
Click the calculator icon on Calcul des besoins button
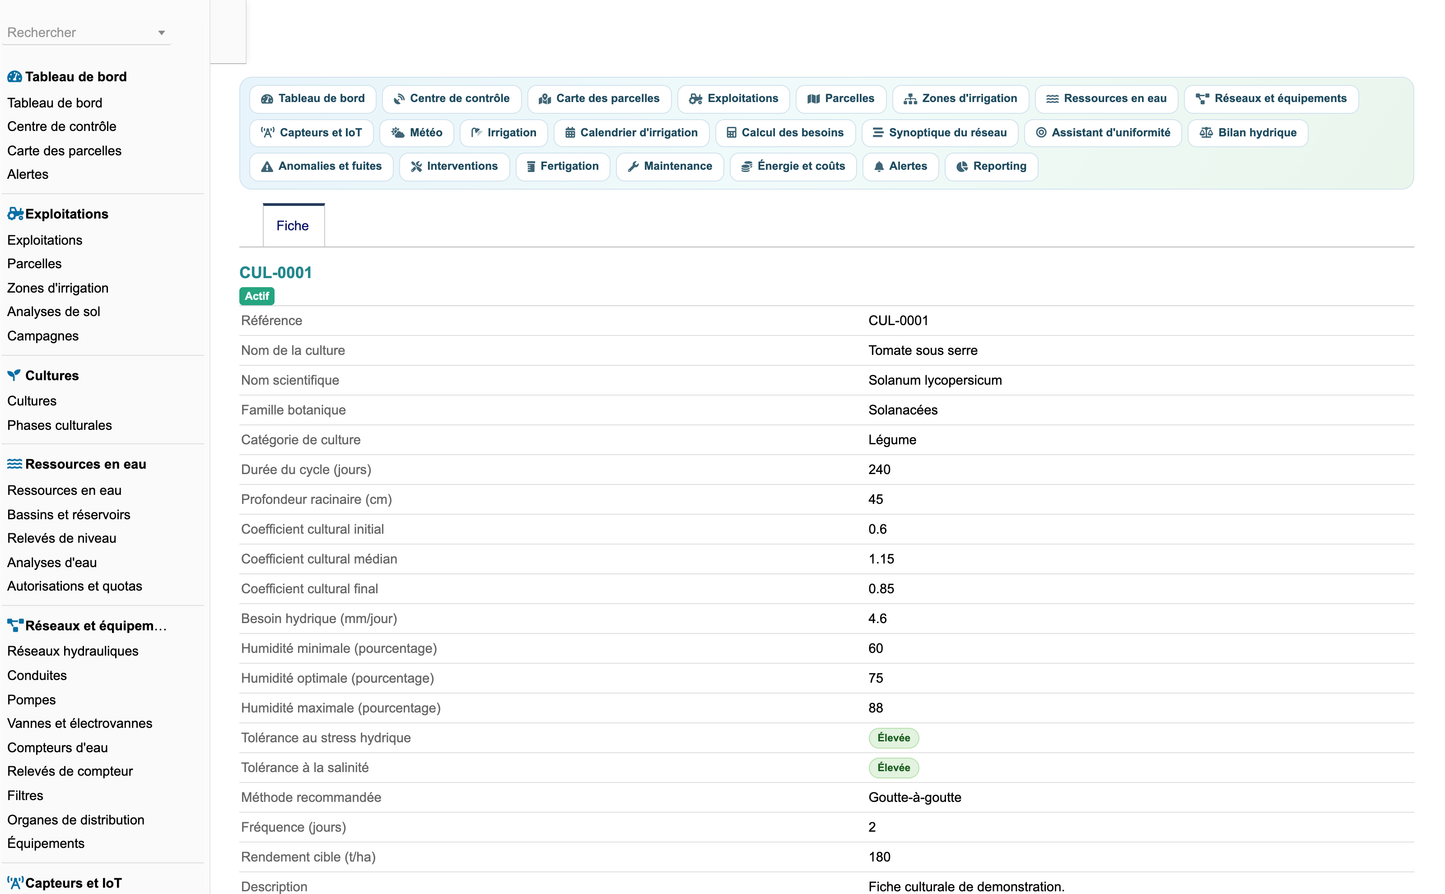[732, 133]
